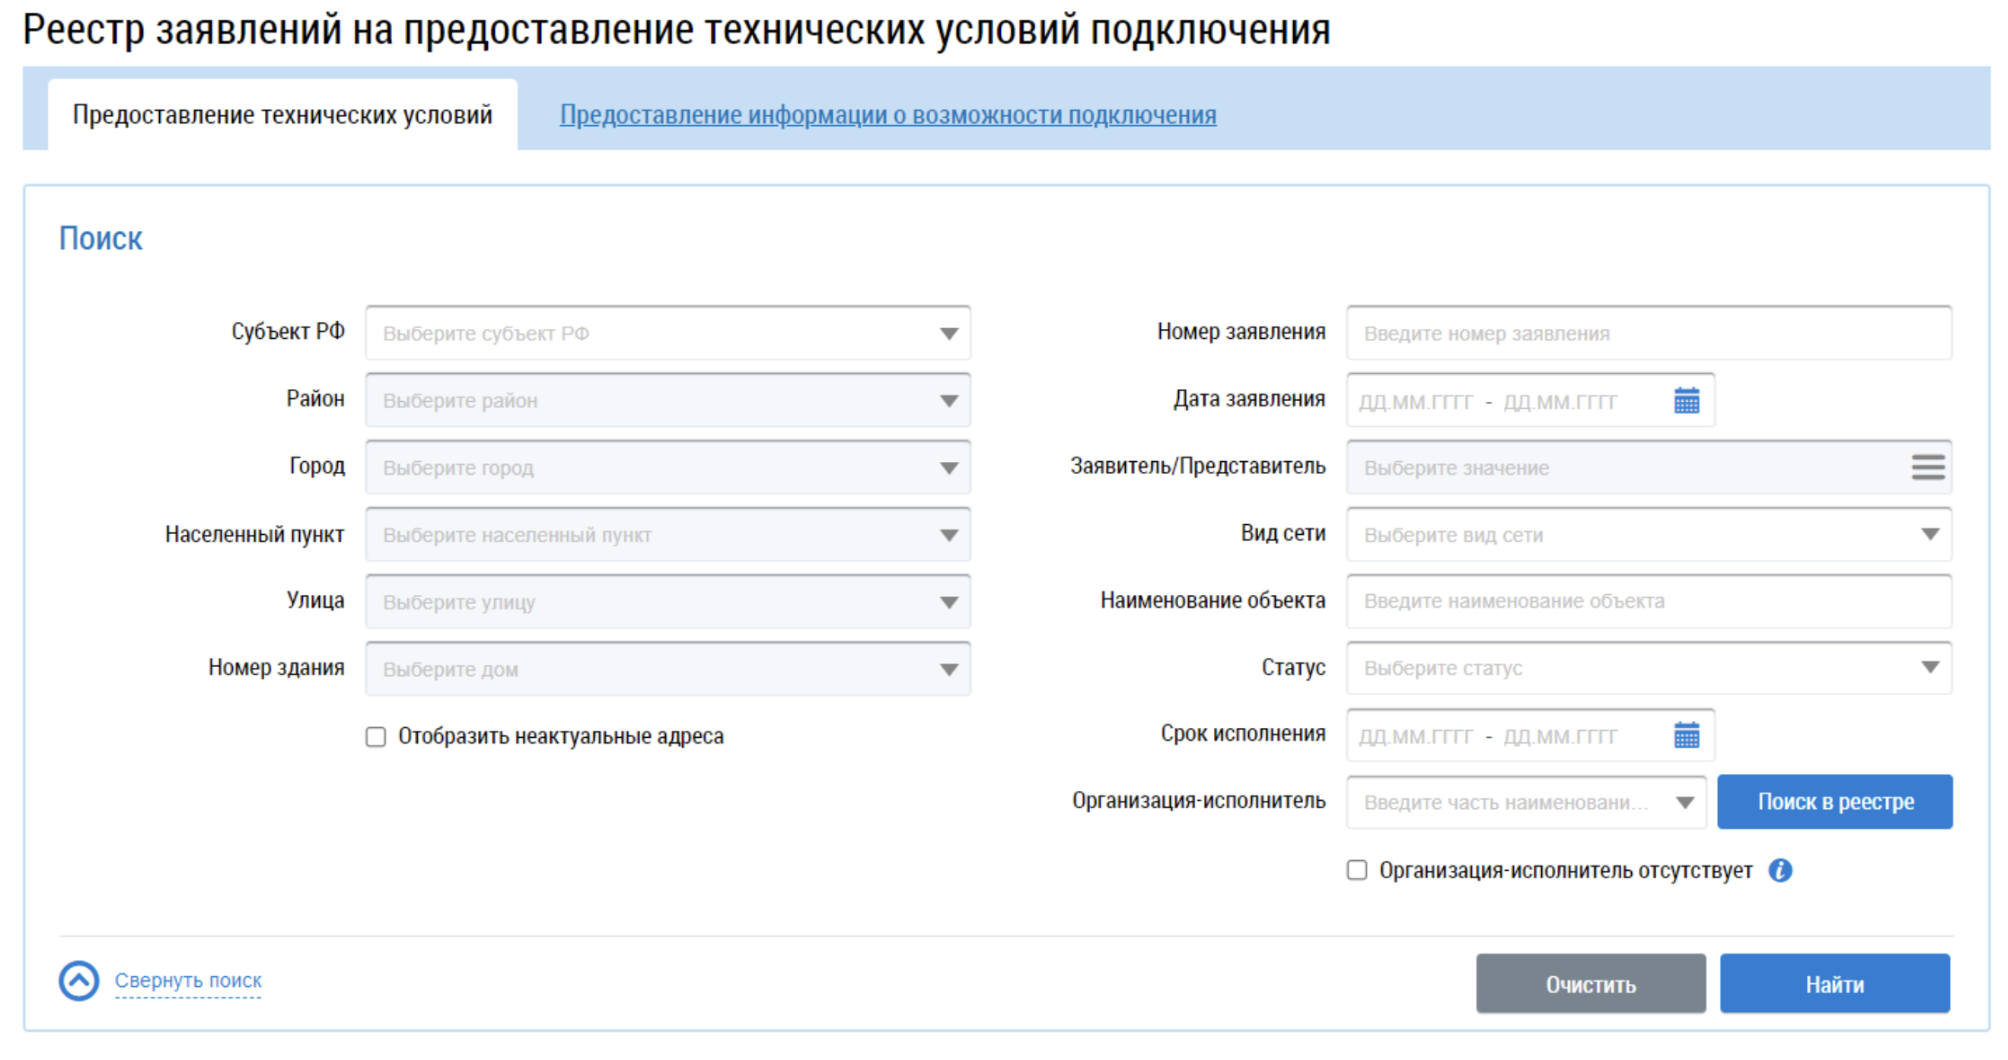Click the circular collapse arrow icon
The height and width of the screenshot is (1060, 2008).
(x=79, y=981)
